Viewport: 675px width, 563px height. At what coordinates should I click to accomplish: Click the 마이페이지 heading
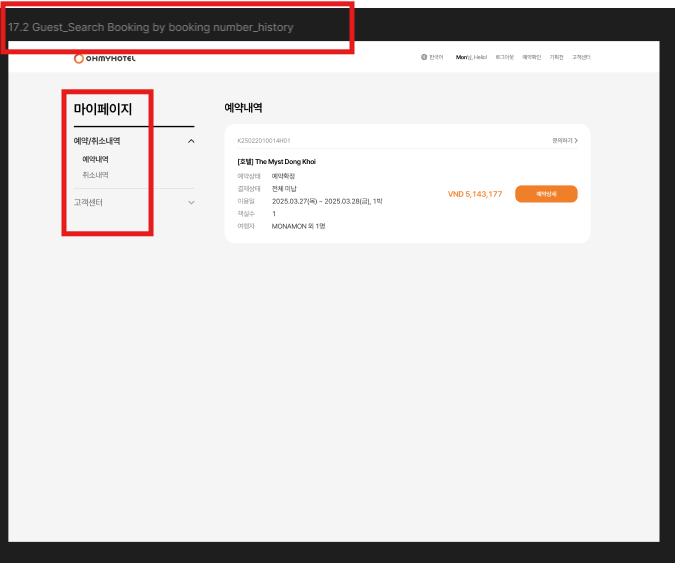pos(103,109)
